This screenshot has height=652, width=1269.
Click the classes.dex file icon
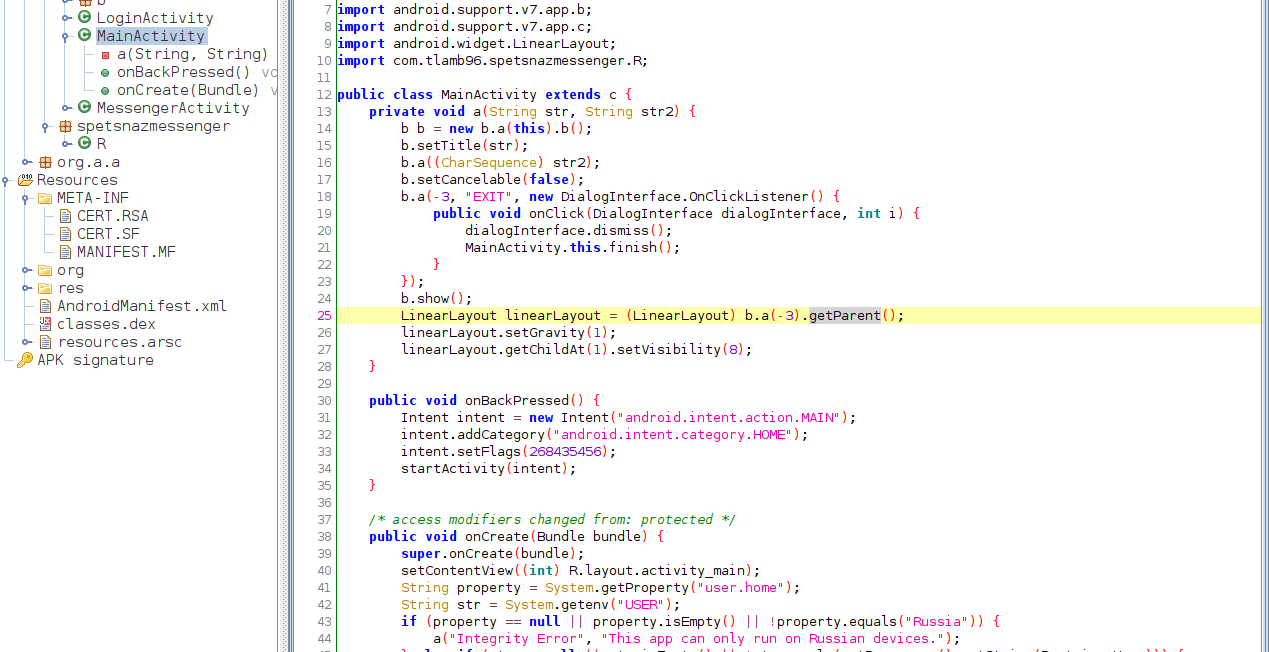coord(45,324)
